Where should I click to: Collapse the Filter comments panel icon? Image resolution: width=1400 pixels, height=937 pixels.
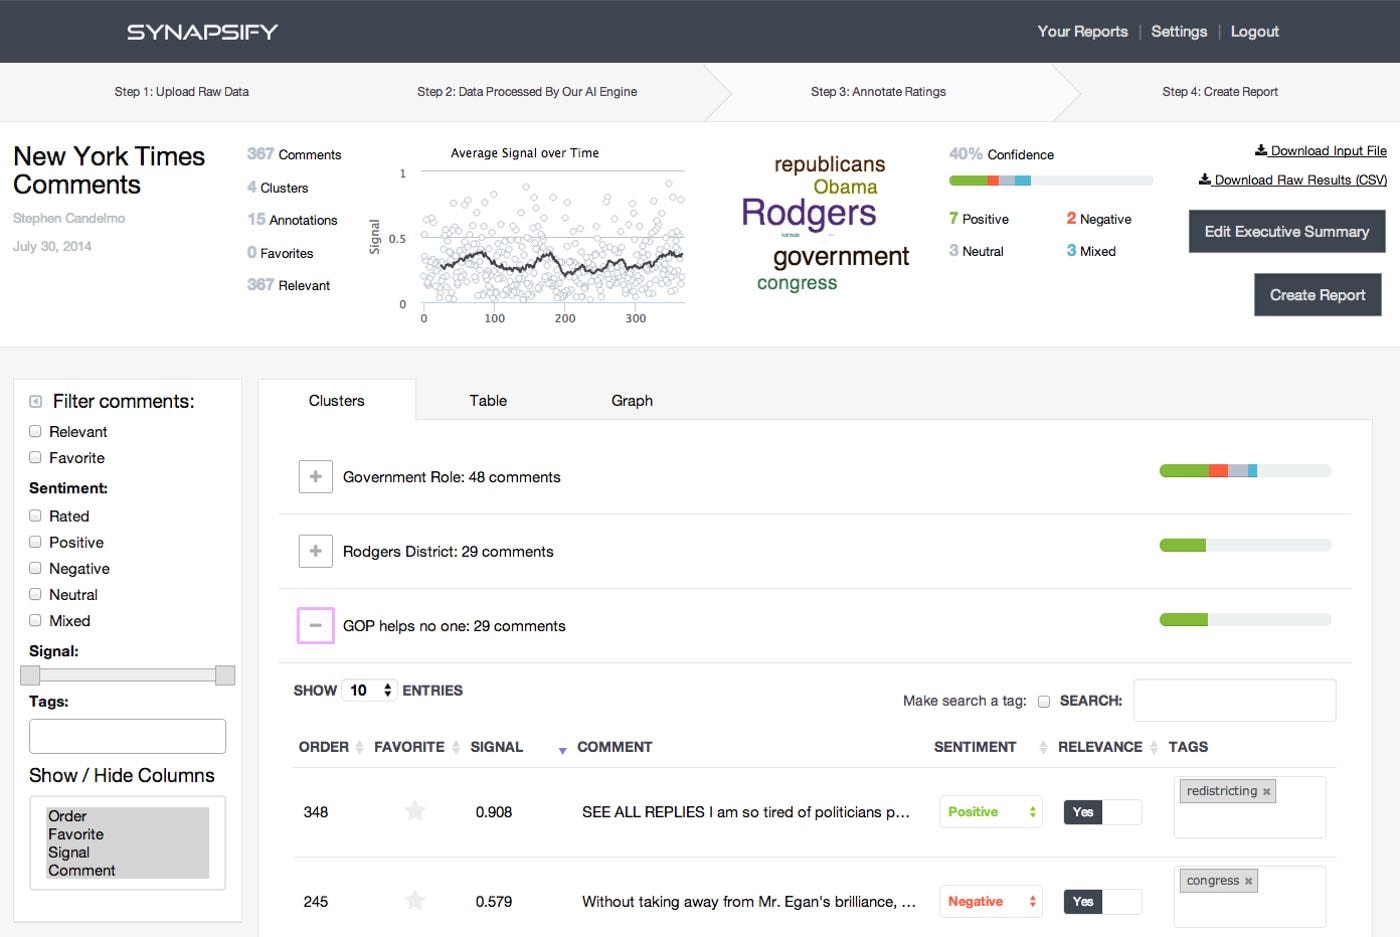point(36,401)
